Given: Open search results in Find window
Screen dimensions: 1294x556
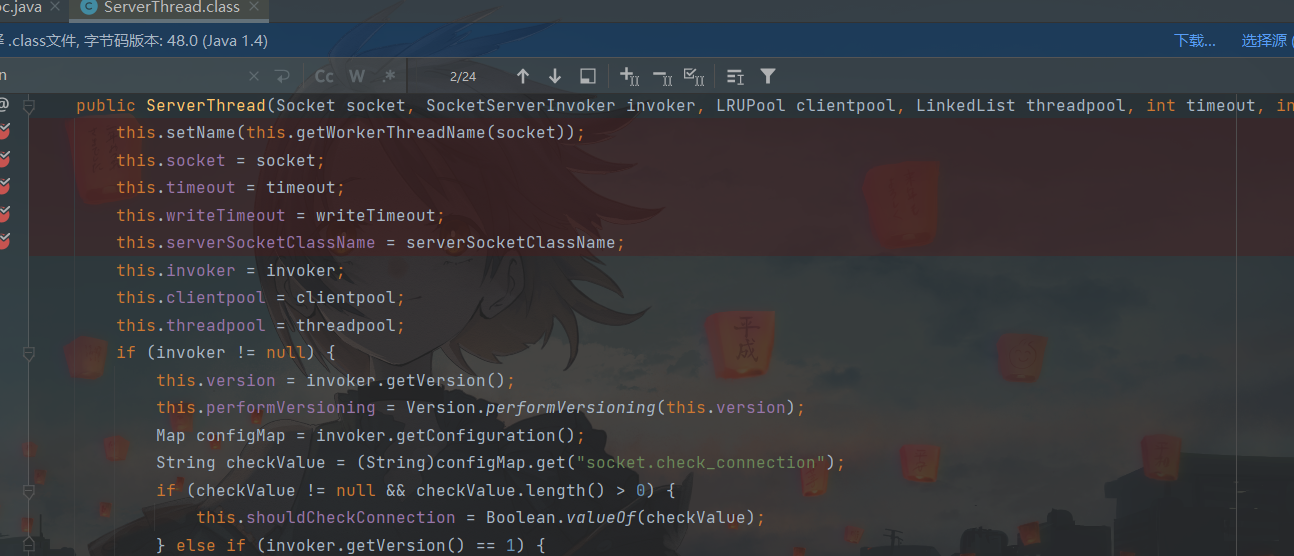Looking at the screenshot, I should point(588,77).
